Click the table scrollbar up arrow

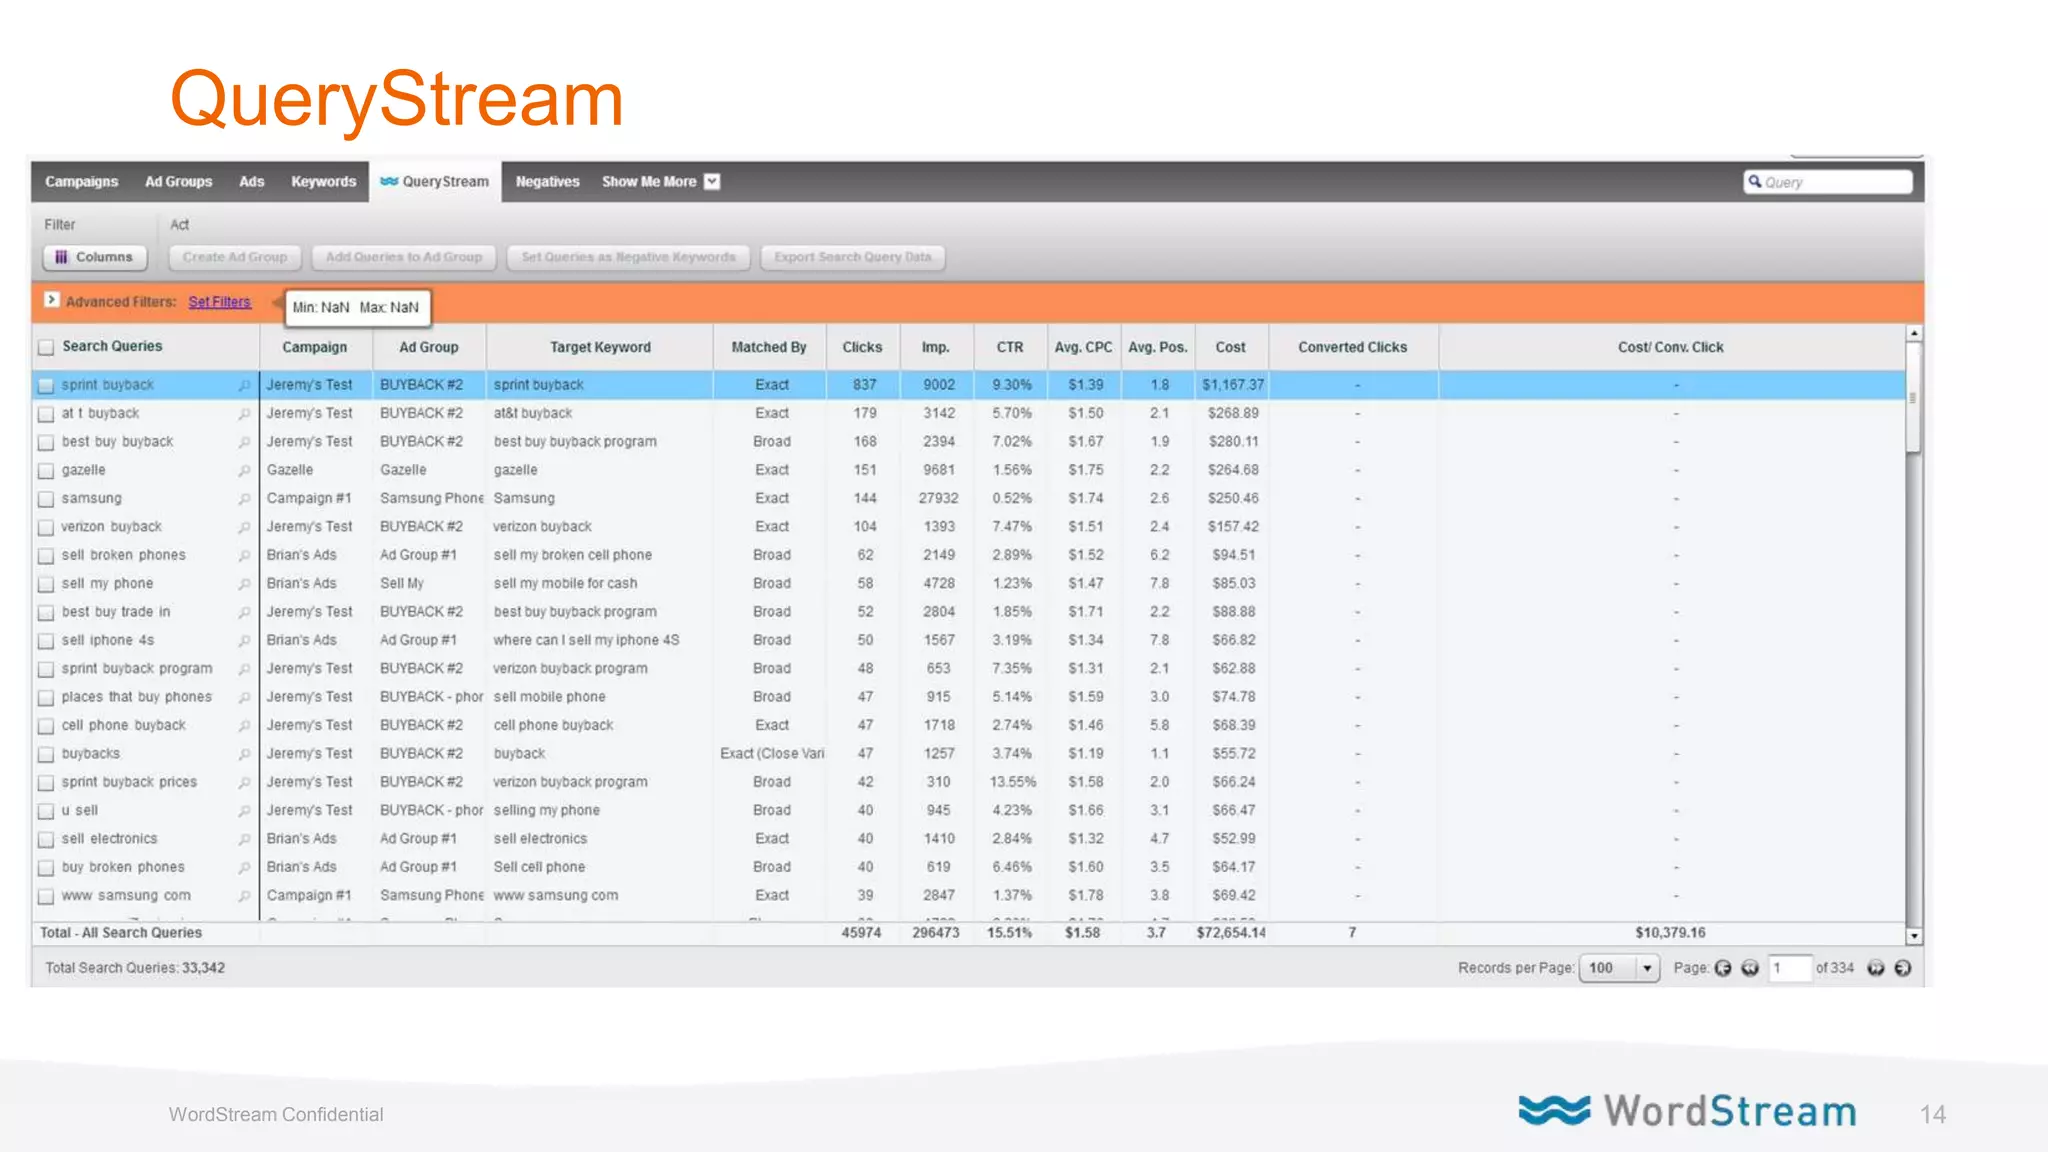click(x=1914, y=333)
